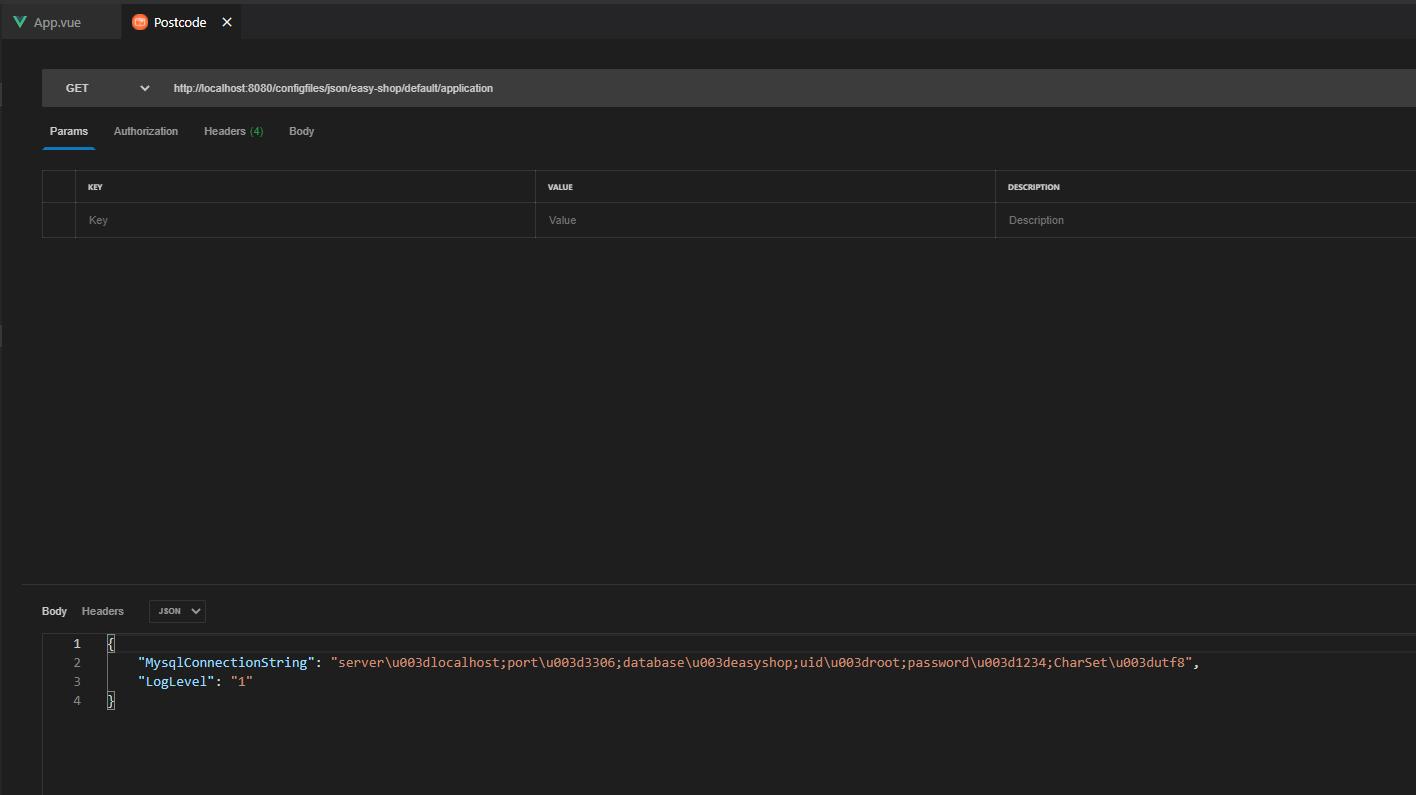Viewport: 1416px width, 795px height.
Task: Click the closing brace on line 4
Action: tap(111, 700)
